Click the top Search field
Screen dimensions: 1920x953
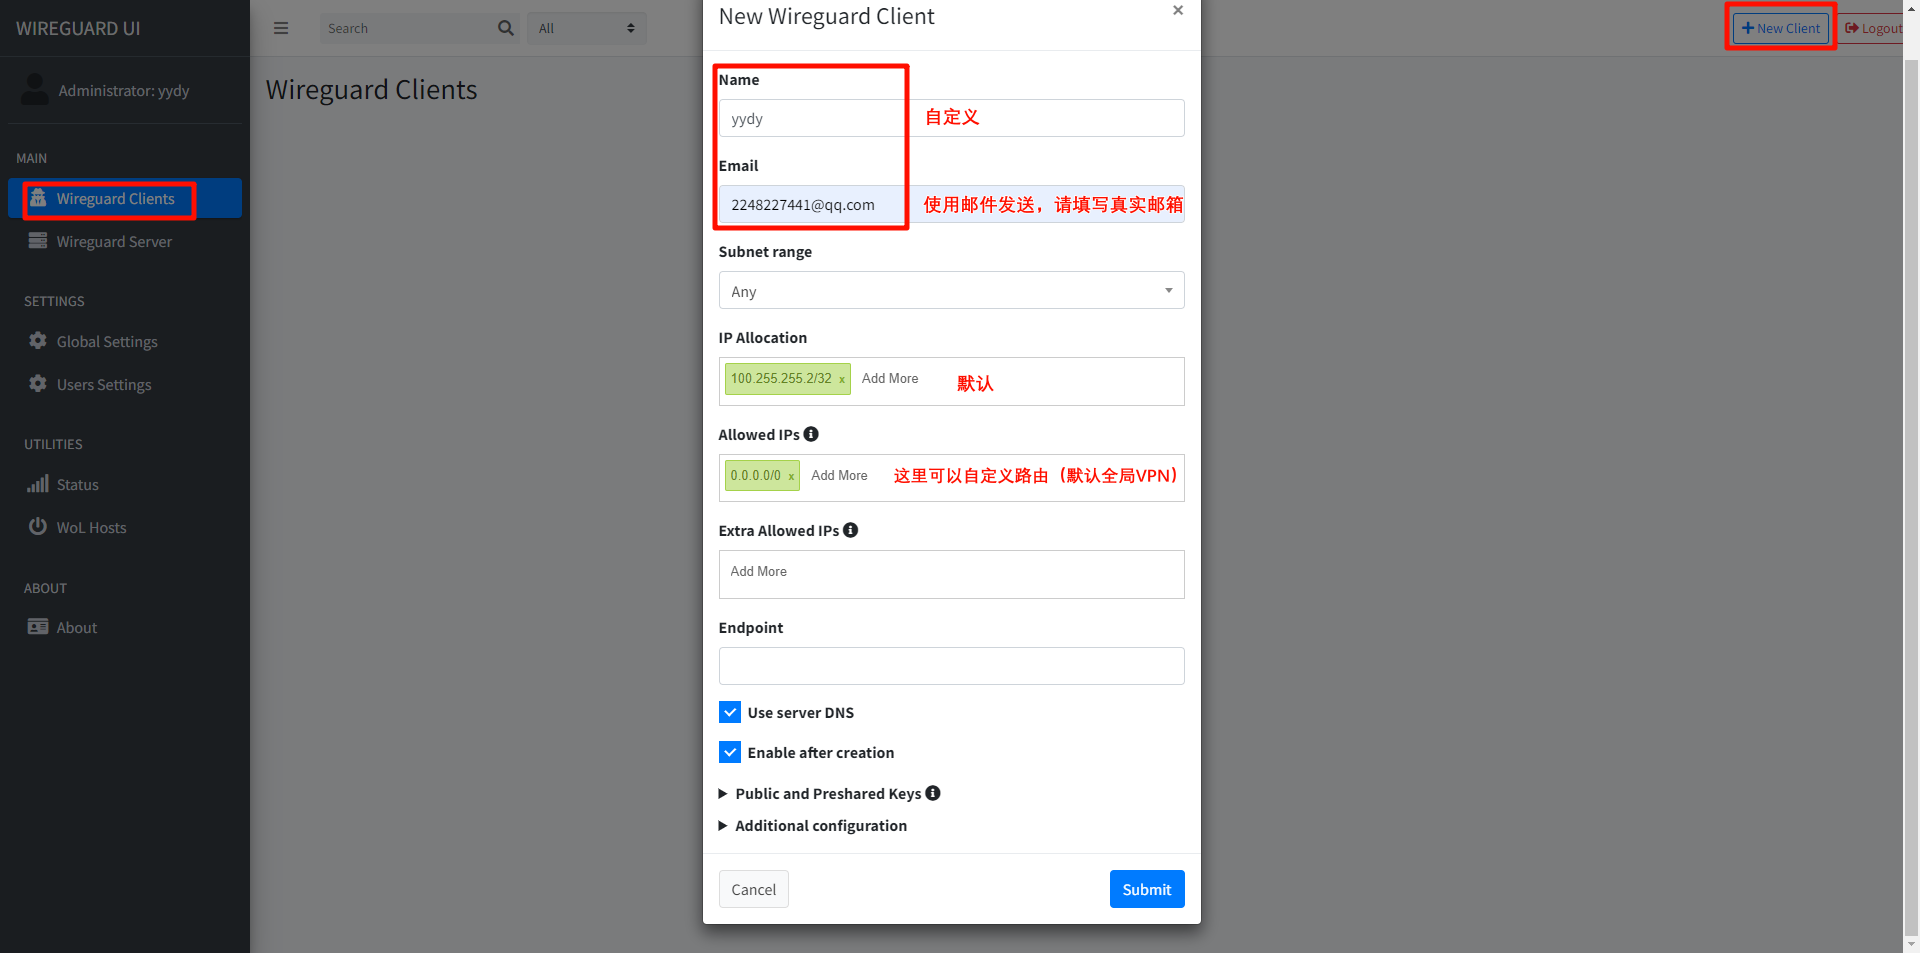click(x=407, y=28)
